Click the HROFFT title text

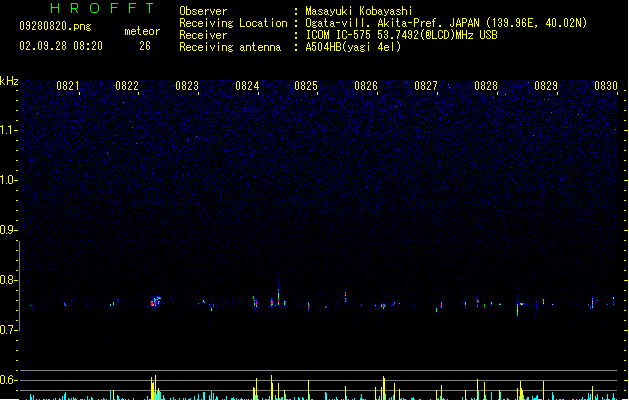[102, 8]
